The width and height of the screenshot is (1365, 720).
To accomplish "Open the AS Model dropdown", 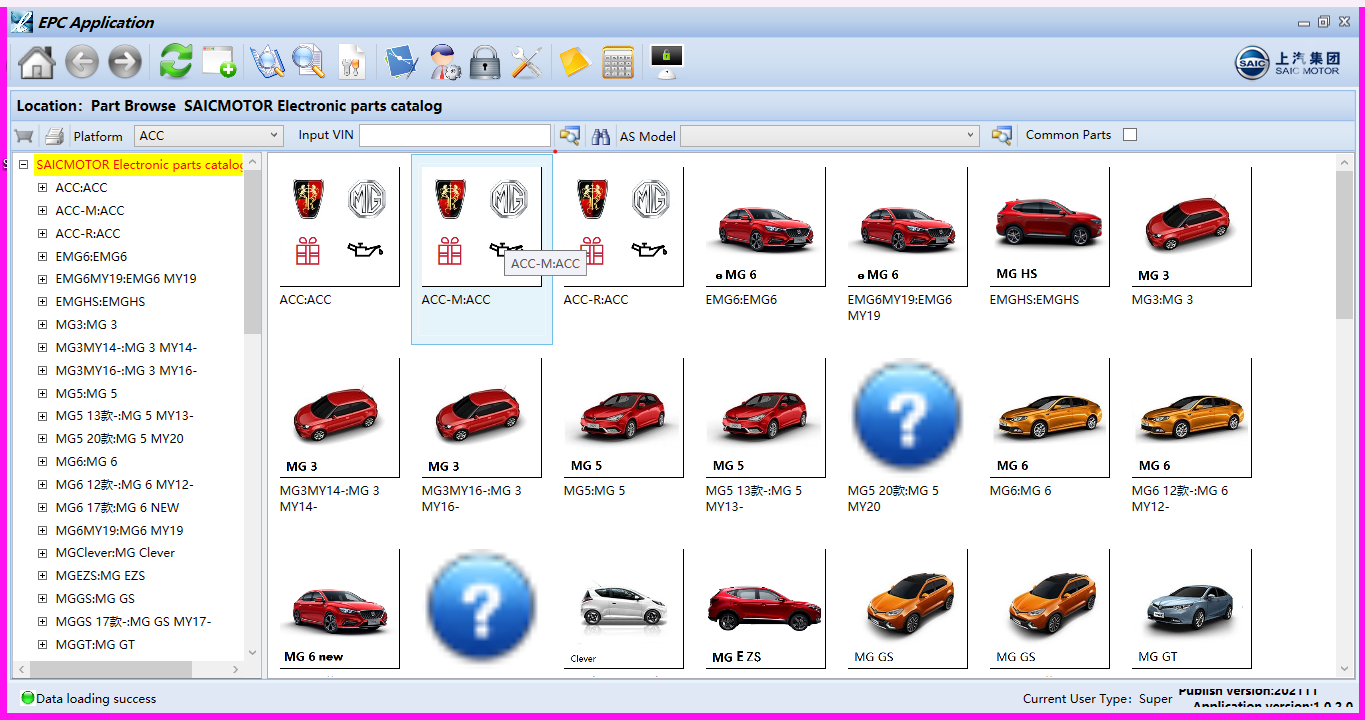I will point(830,135).
